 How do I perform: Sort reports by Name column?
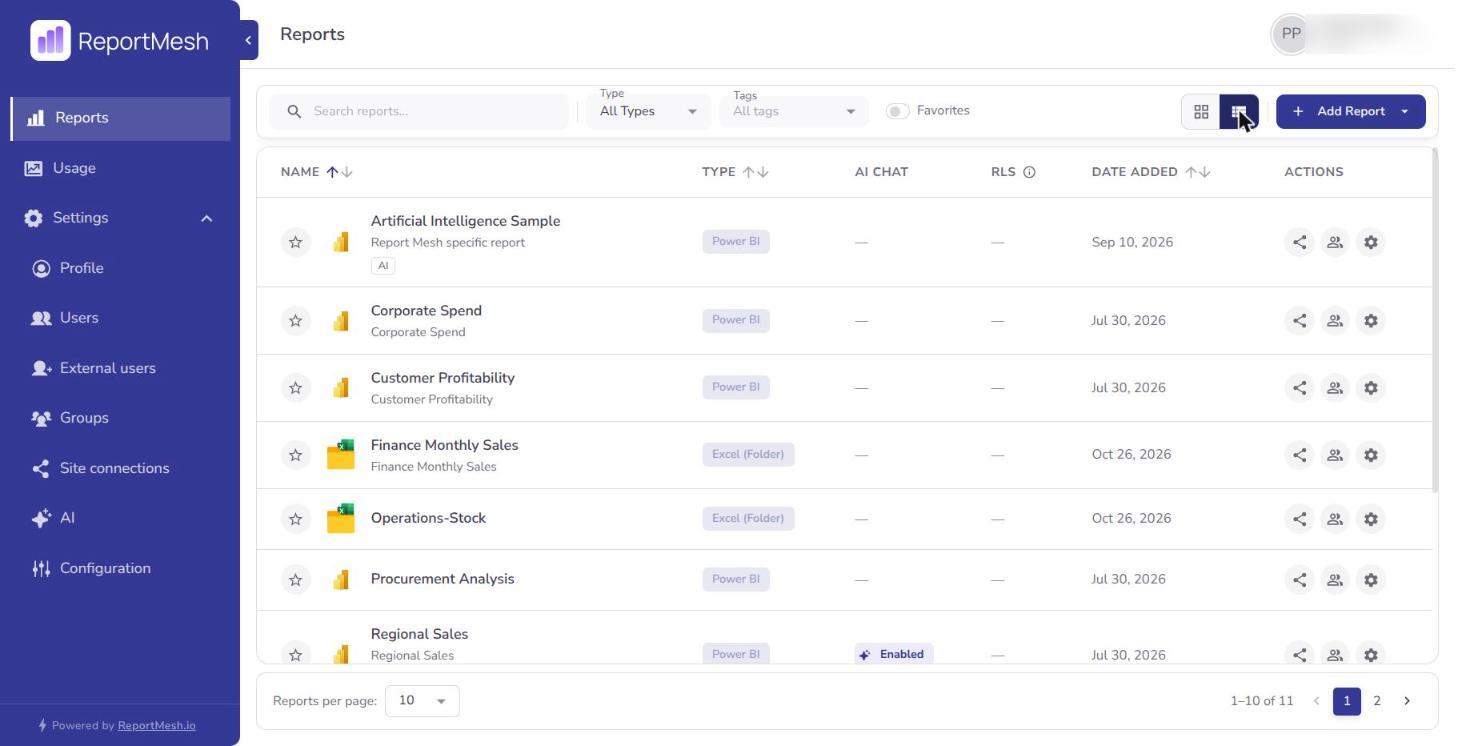[316, 172]
